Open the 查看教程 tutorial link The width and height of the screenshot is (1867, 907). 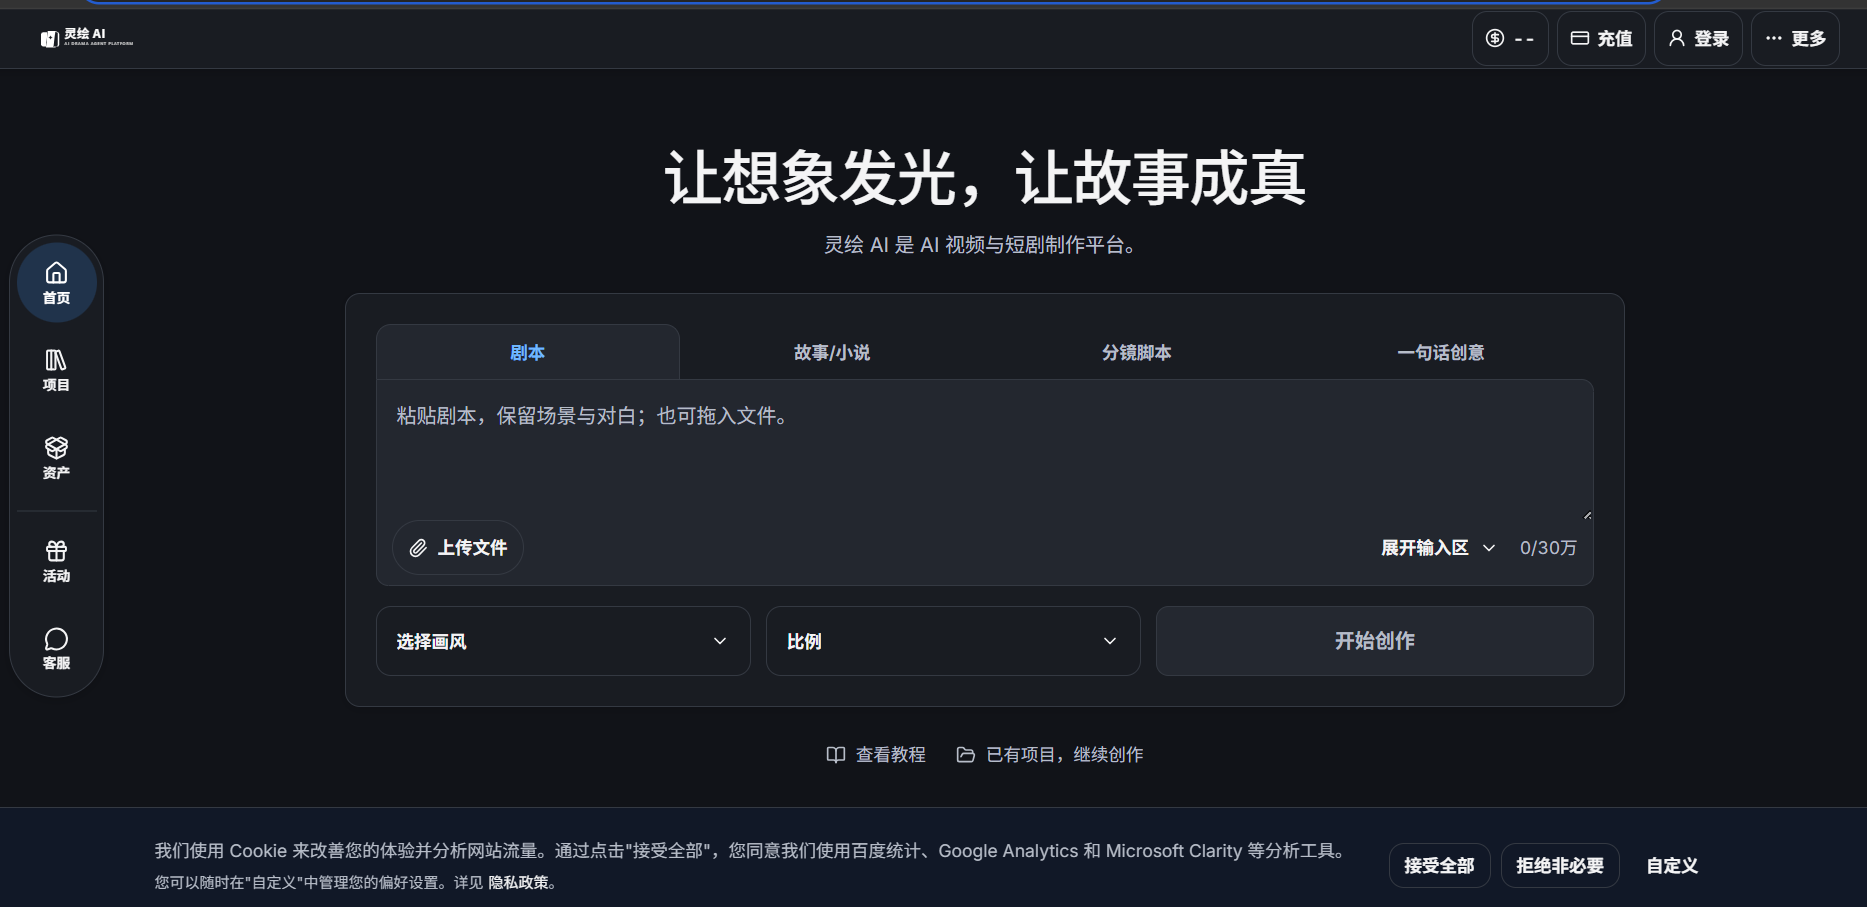coord(876,755)
